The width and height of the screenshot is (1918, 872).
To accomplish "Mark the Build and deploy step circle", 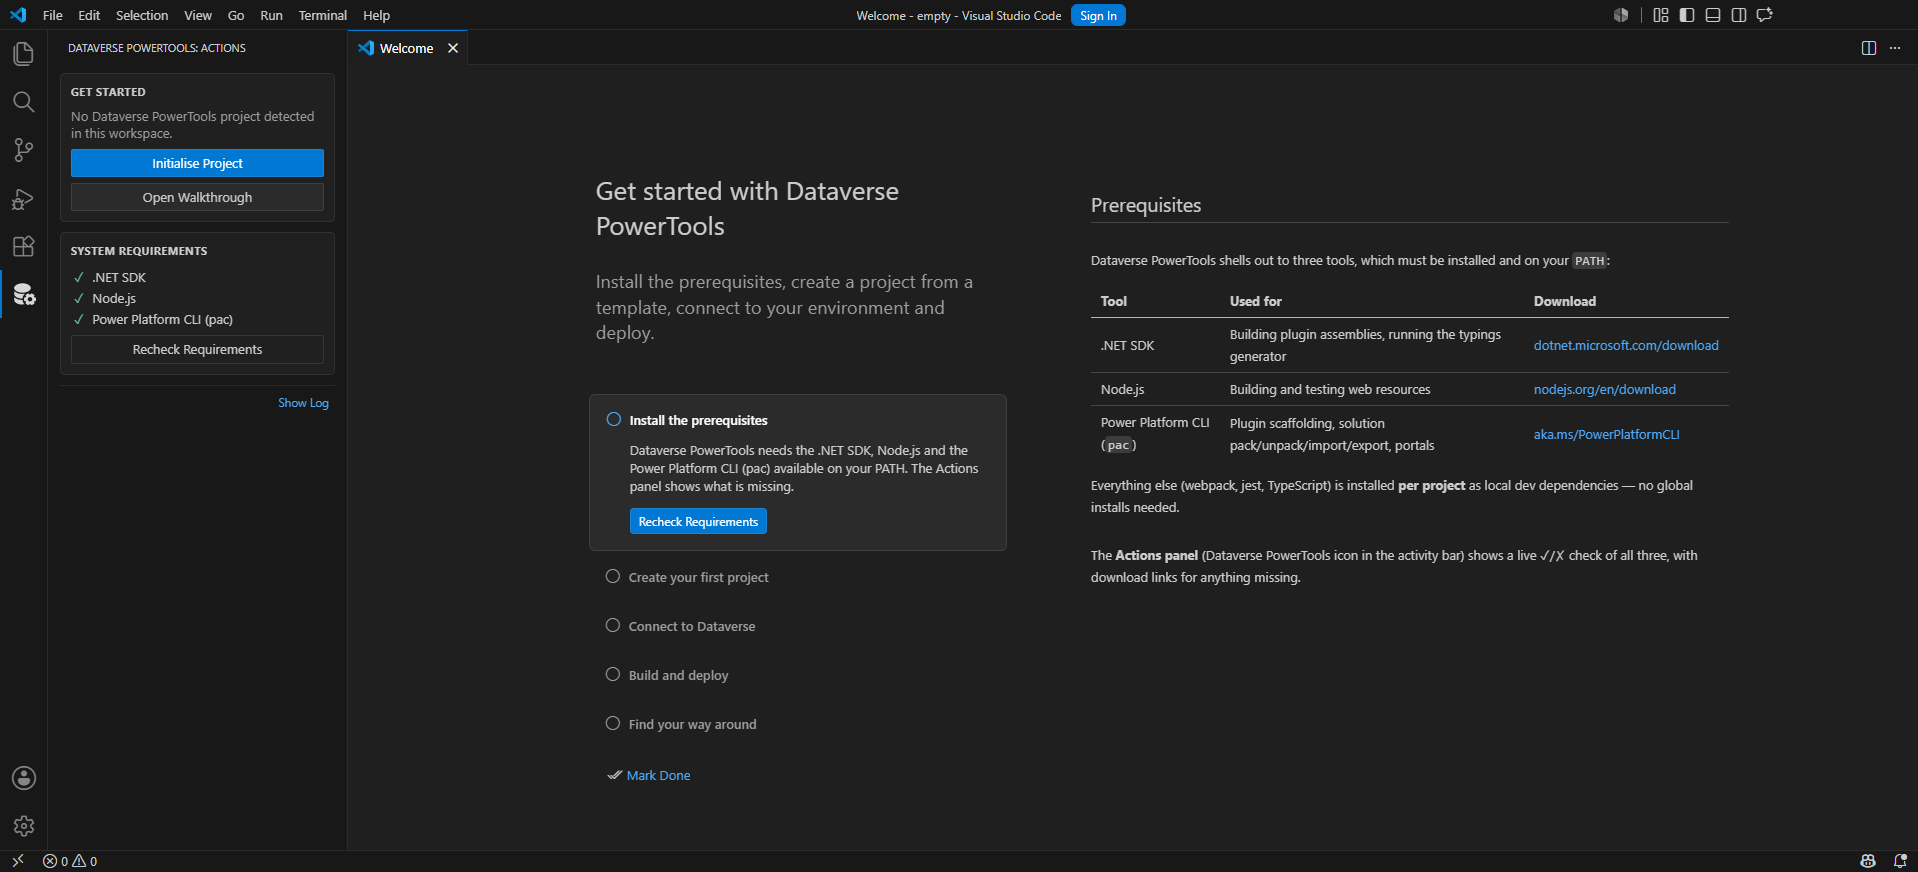I will 613,675.
